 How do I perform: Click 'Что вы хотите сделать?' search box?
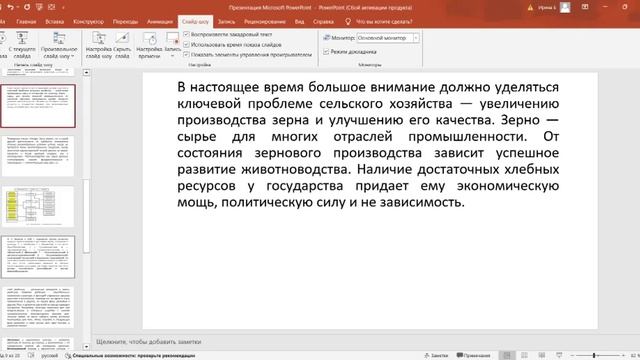pyautogui.click(x=384, y=21)
